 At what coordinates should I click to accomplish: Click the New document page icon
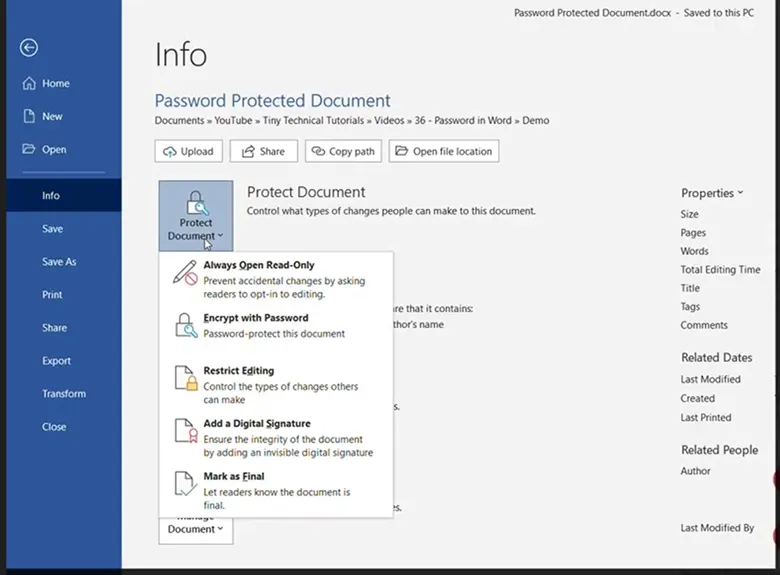(x=29, y=116)
